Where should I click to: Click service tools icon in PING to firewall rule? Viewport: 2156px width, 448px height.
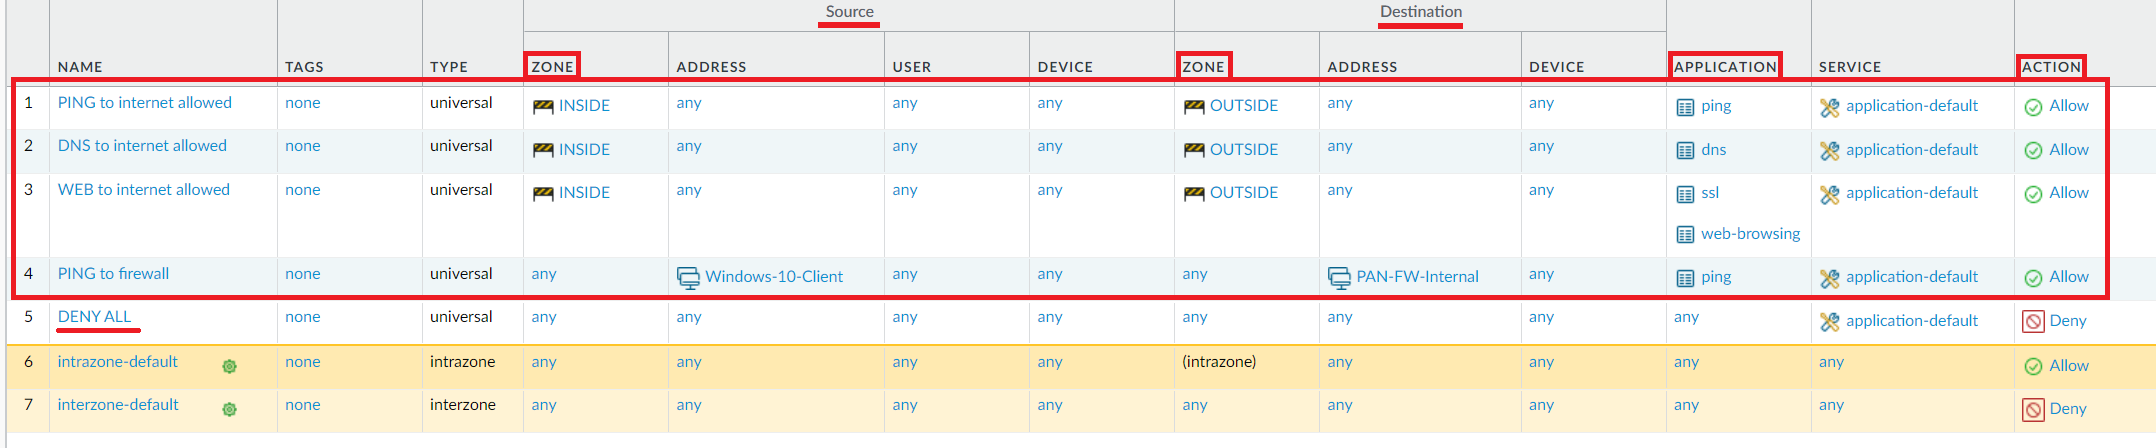coord(1830,278)
